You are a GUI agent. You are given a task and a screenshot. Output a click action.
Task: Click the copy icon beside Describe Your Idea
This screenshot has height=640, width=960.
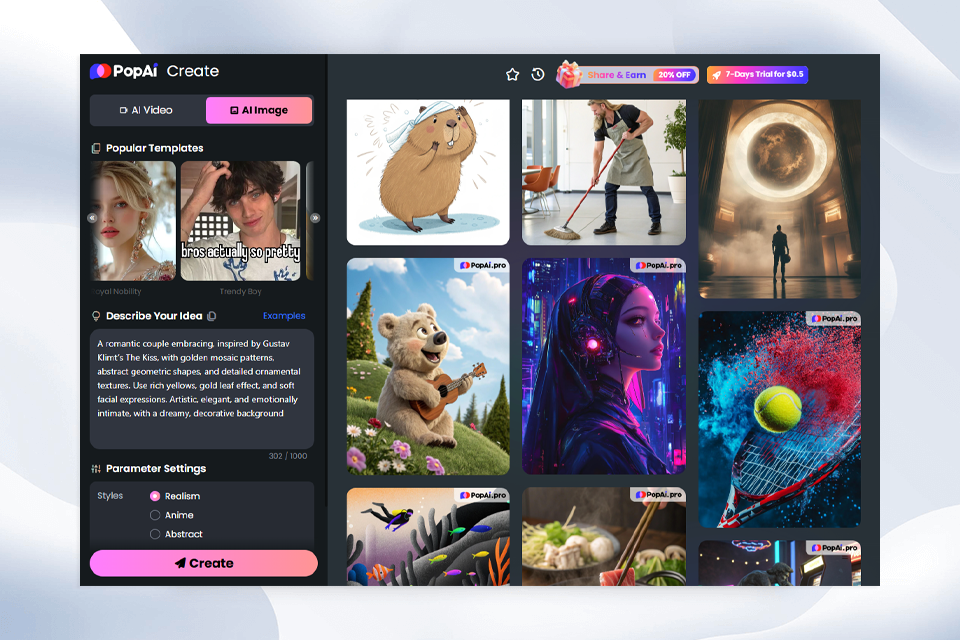click(x=212, y=316)
